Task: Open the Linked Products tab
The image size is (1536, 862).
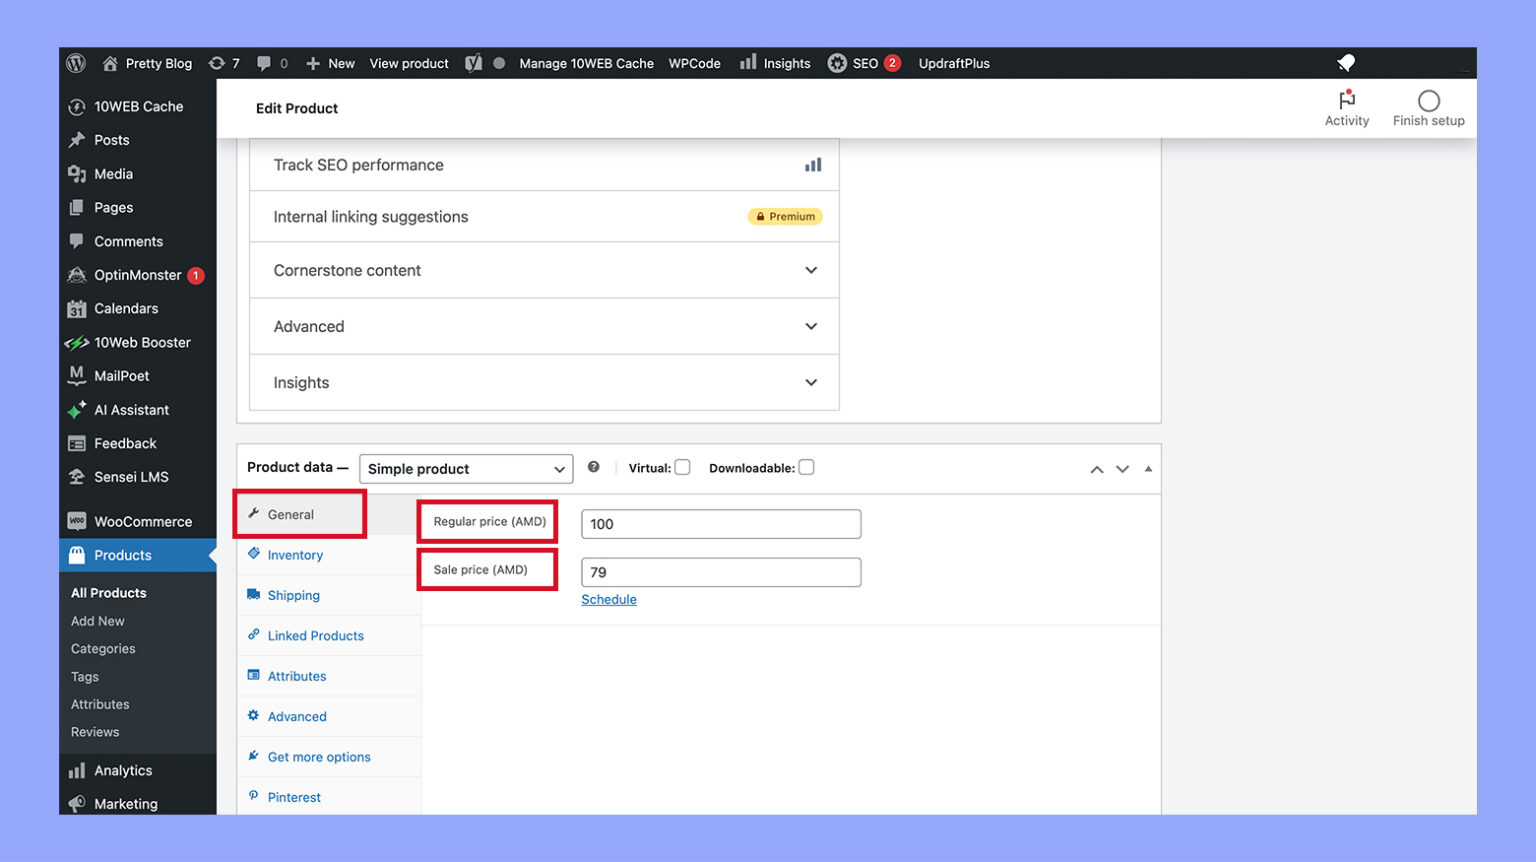Action: point(315,635)
